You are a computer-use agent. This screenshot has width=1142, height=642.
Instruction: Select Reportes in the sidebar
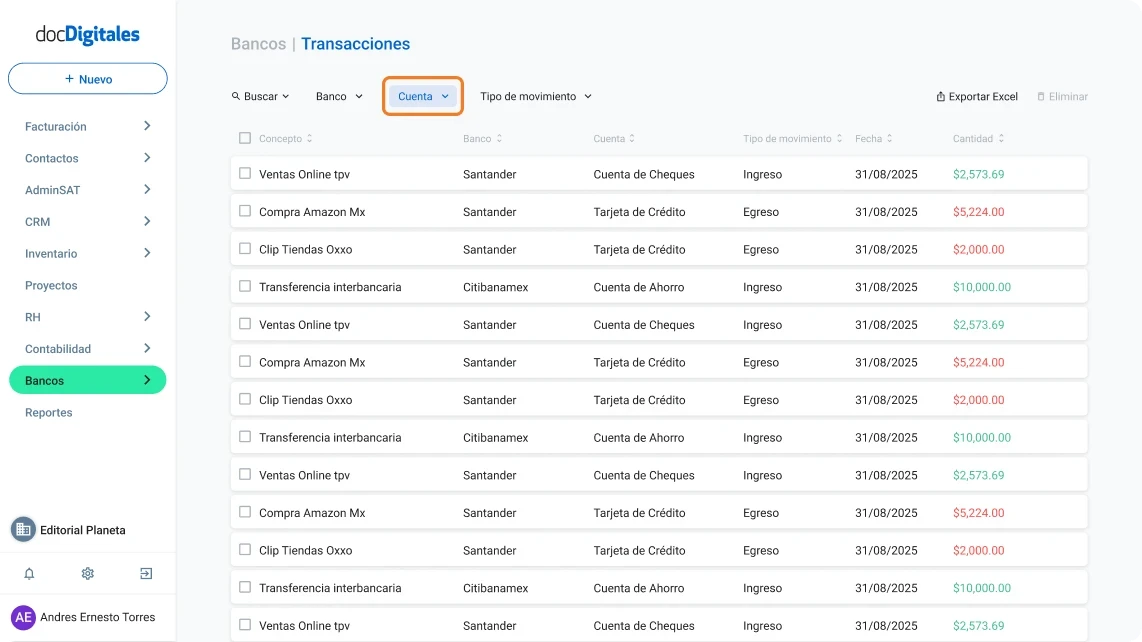coord(48,412)
